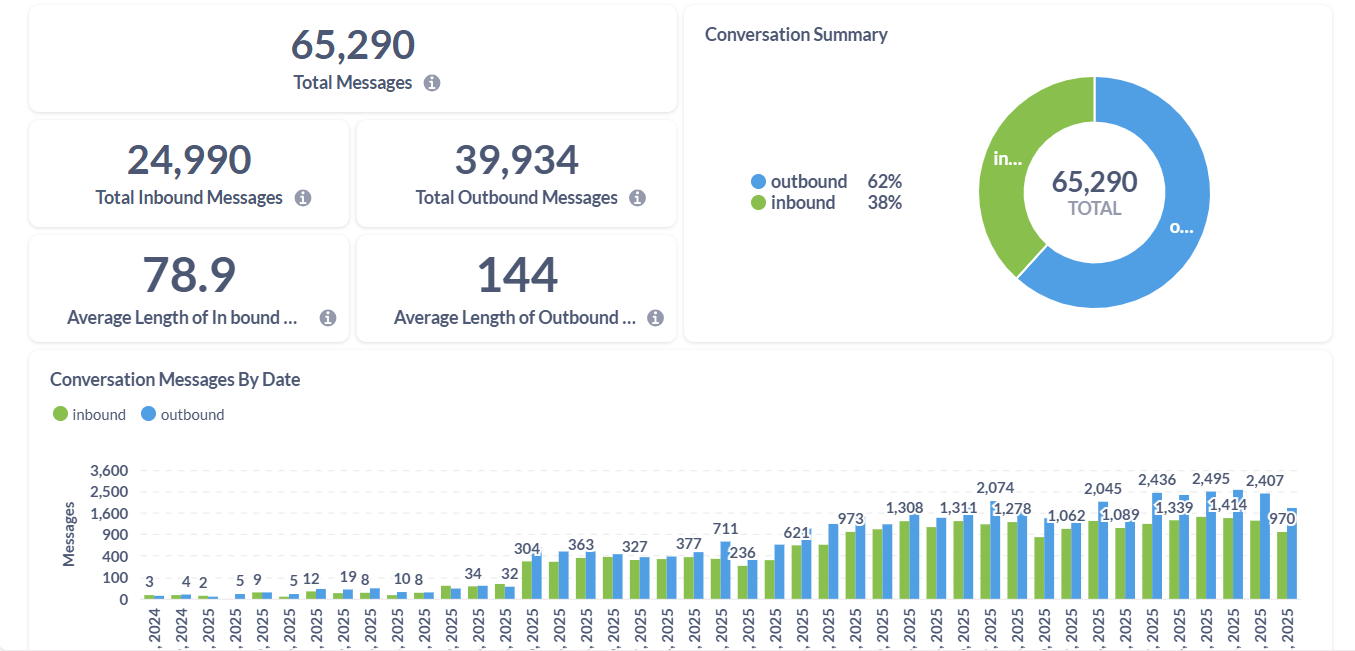This screenshot has height=651, width=1355.
Task: Toggle outbound 62% entry in donut legend
Action: click(826, 181)
